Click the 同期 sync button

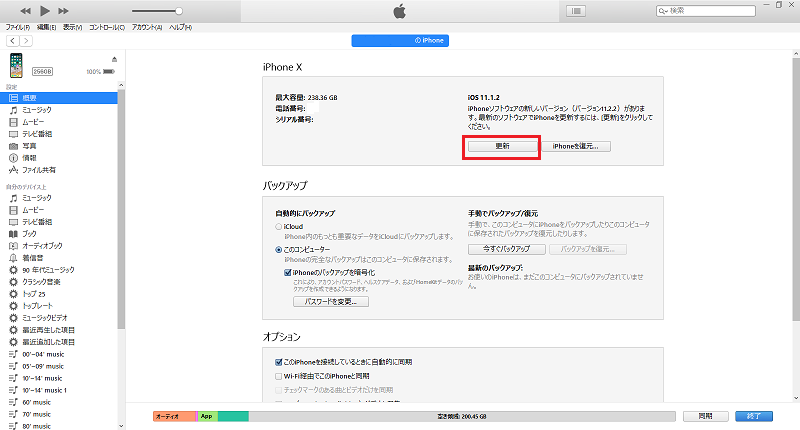pyautogui.click(x=706, y=416)
